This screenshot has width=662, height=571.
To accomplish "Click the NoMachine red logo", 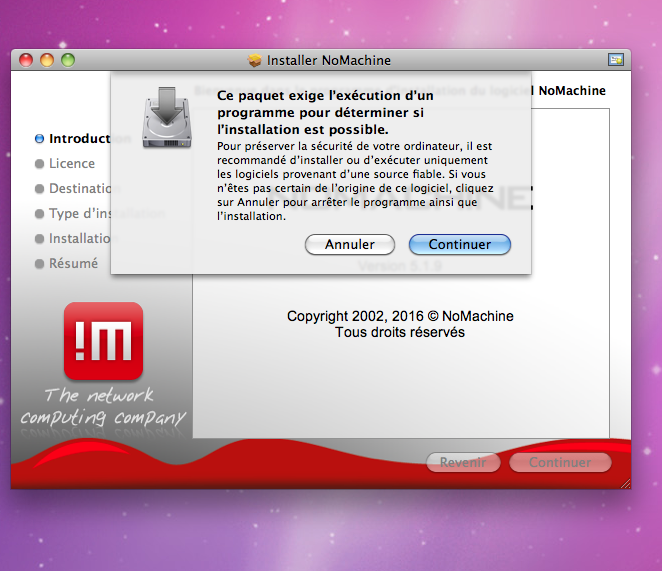I will coord(103,341).
